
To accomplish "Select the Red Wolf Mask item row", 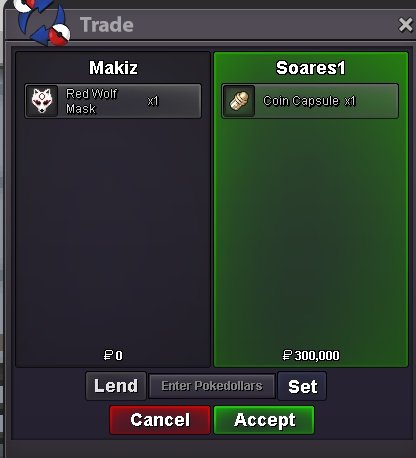I will (x=113, y=101).
